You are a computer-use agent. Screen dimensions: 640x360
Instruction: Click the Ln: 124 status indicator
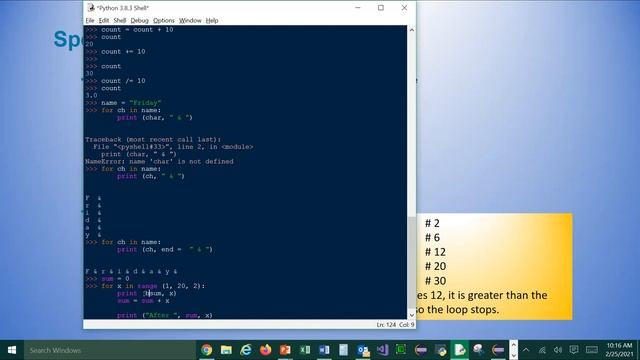pos(386,324)
